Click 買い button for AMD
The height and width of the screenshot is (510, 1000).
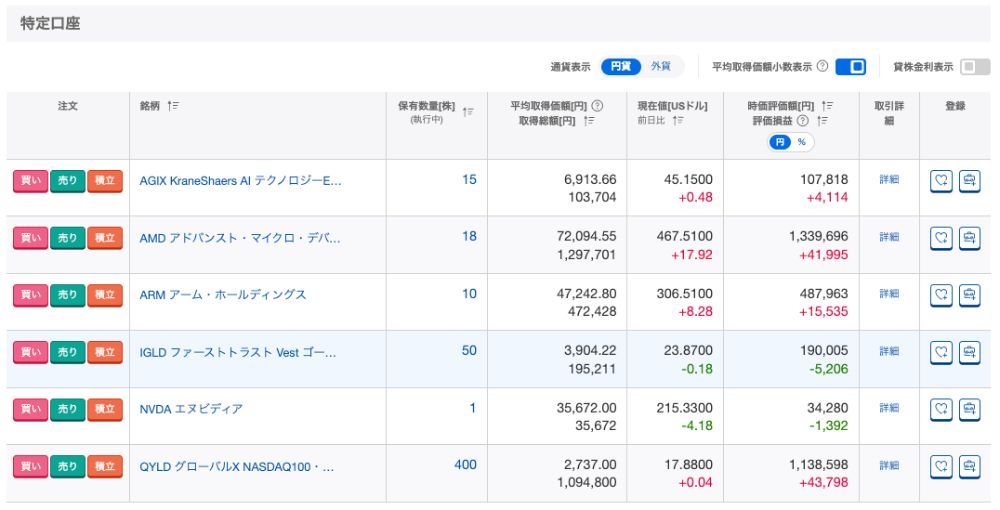click(31, 238)
